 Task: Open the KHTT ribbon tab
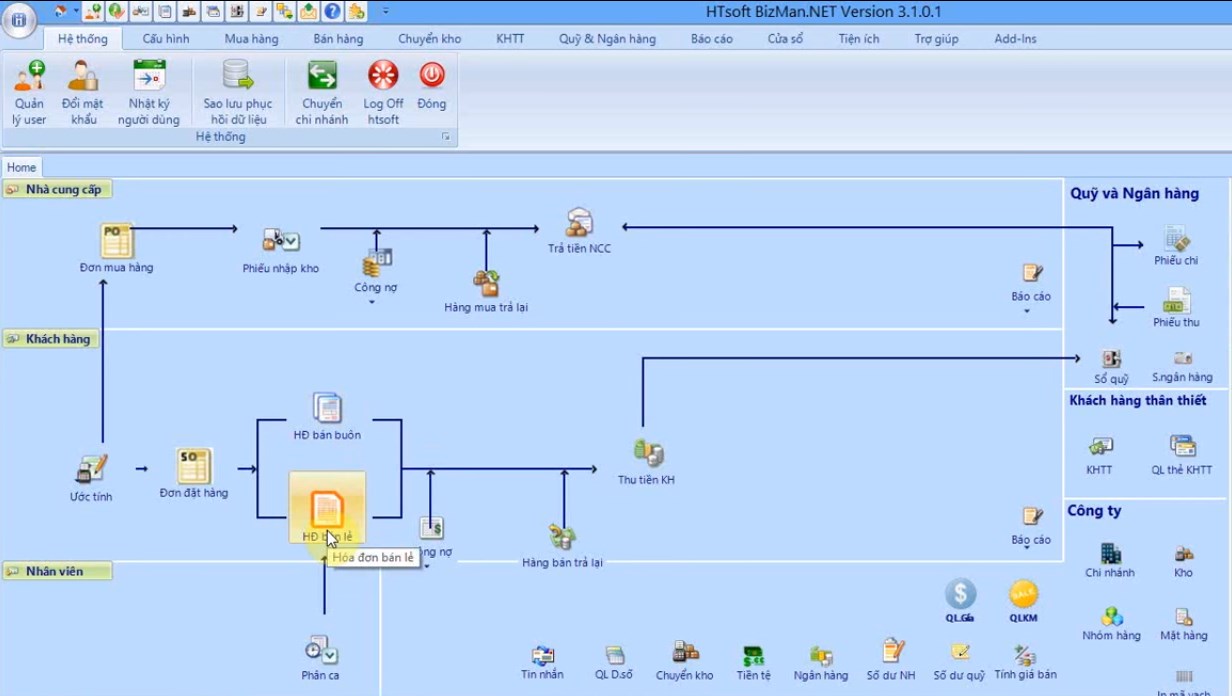tap(511, 39)
